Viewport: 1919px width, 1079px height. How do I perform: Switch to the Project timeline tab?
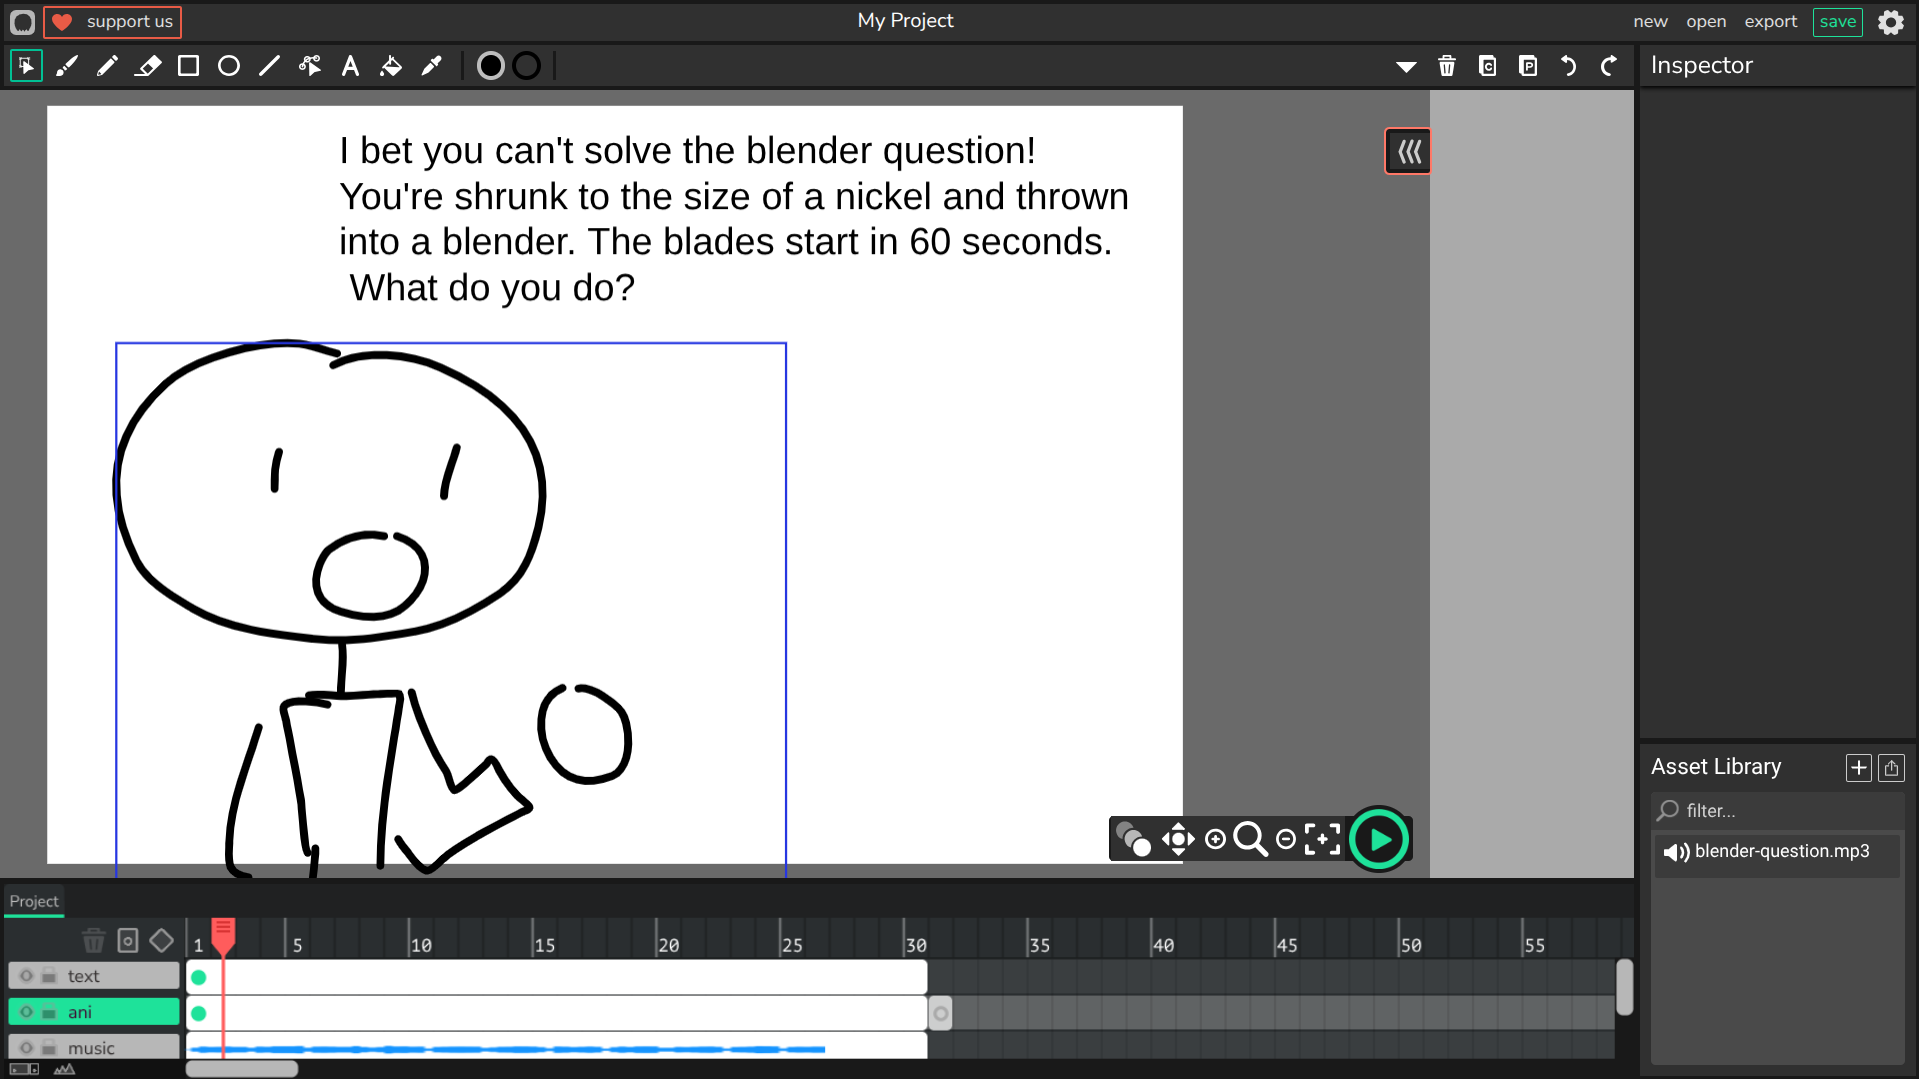[x=34, y=901]
